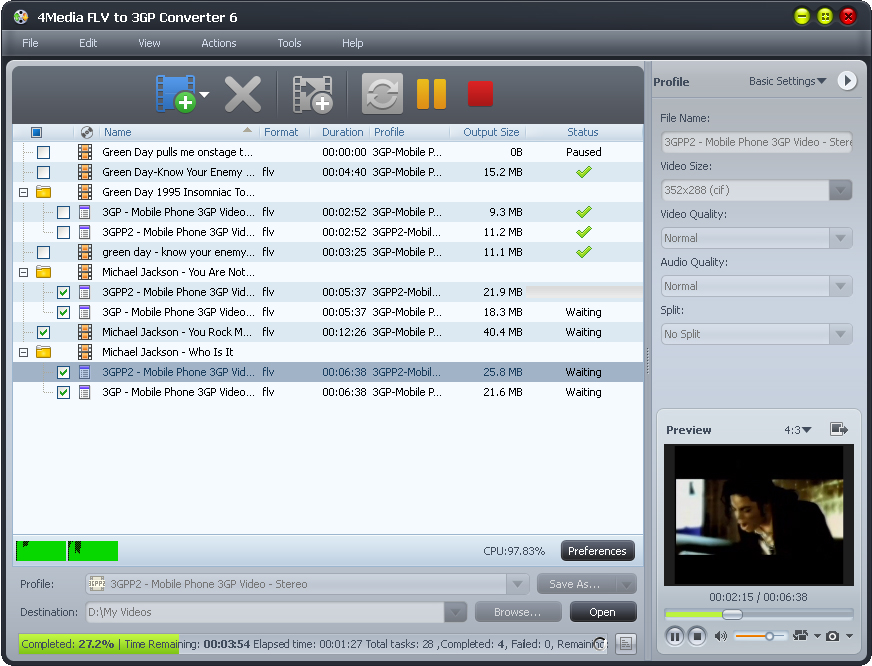Image resolution: width=872 pixels, height=666 pixels.
Task: Click the Preferences button
Action: 597,551
